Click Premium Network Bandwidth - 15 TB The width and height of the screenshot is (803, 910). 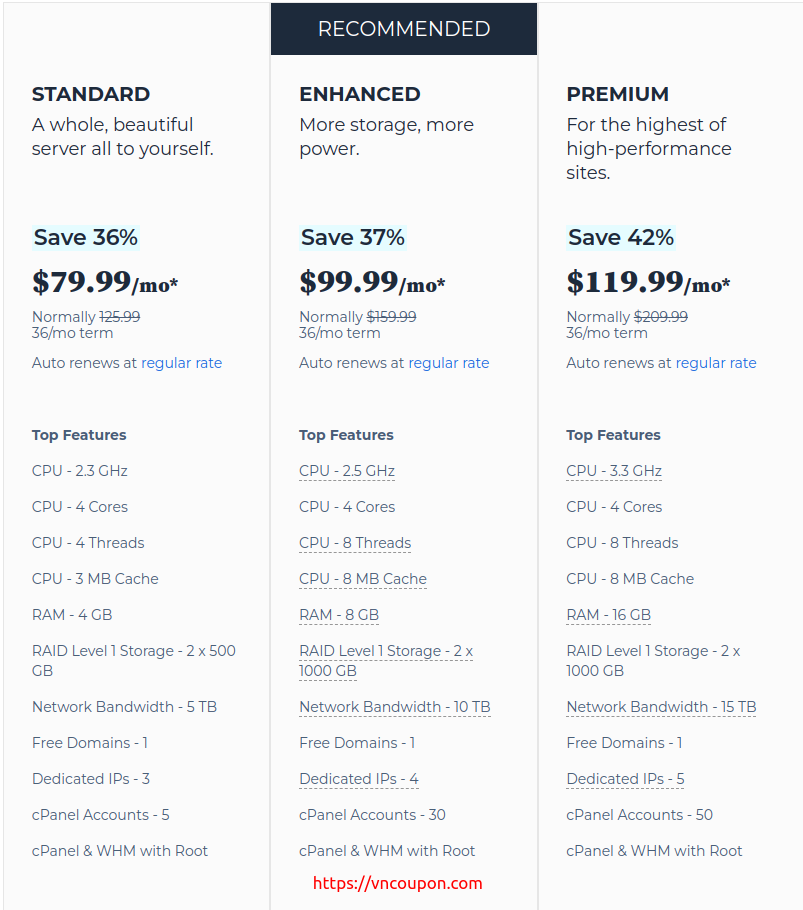pyautogui.click(x=661, y=707)
